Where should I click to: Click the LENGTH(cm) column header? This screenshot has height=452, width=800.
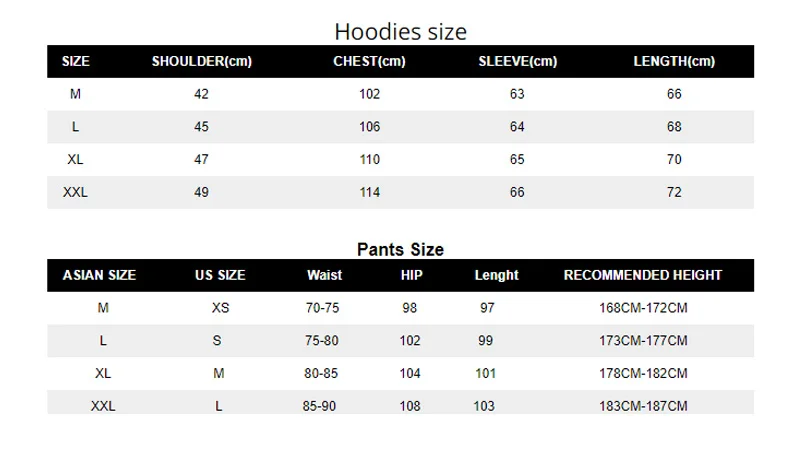[x=674, y=61]
